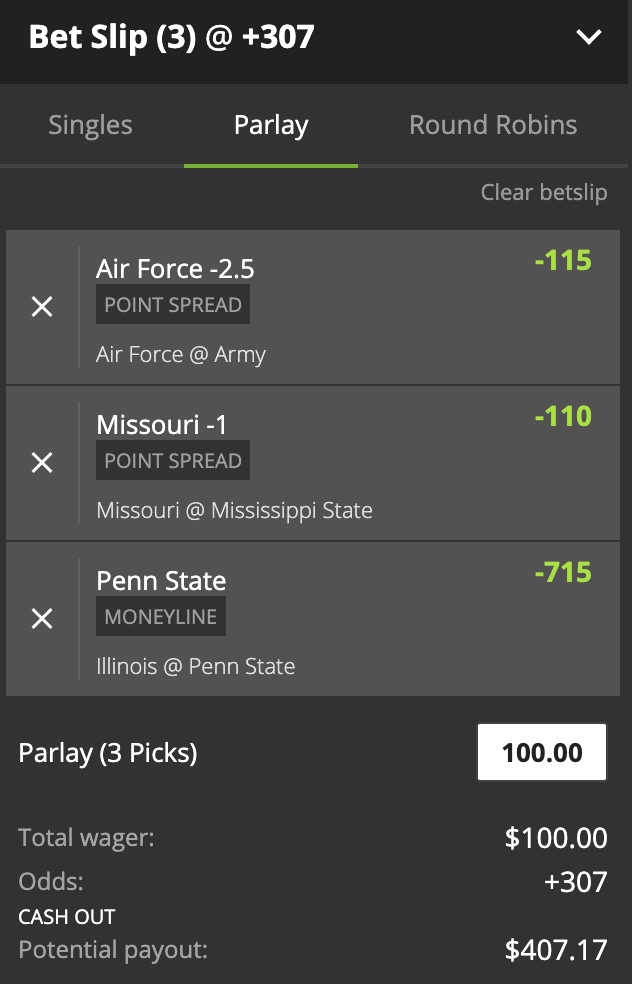This screenshot has height=984, width=632.
Task: Click the Missouri @ Mississippi State matchup
Action: 234,510
